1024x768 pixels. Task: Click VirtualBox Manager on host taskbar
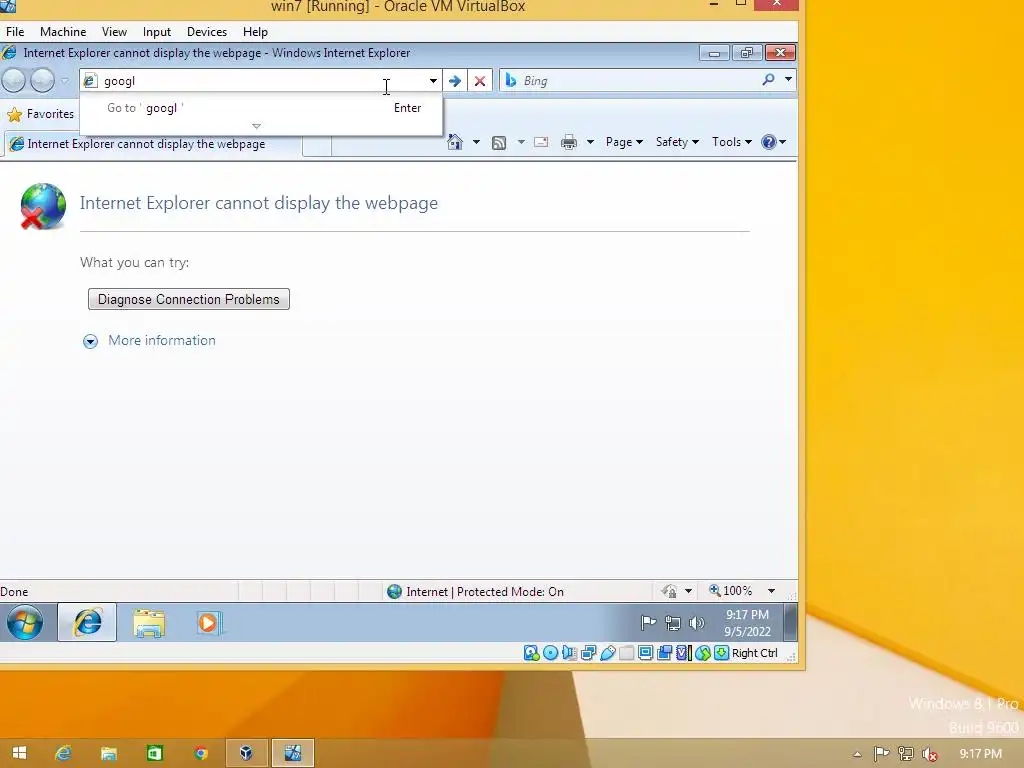coord(246,753)
